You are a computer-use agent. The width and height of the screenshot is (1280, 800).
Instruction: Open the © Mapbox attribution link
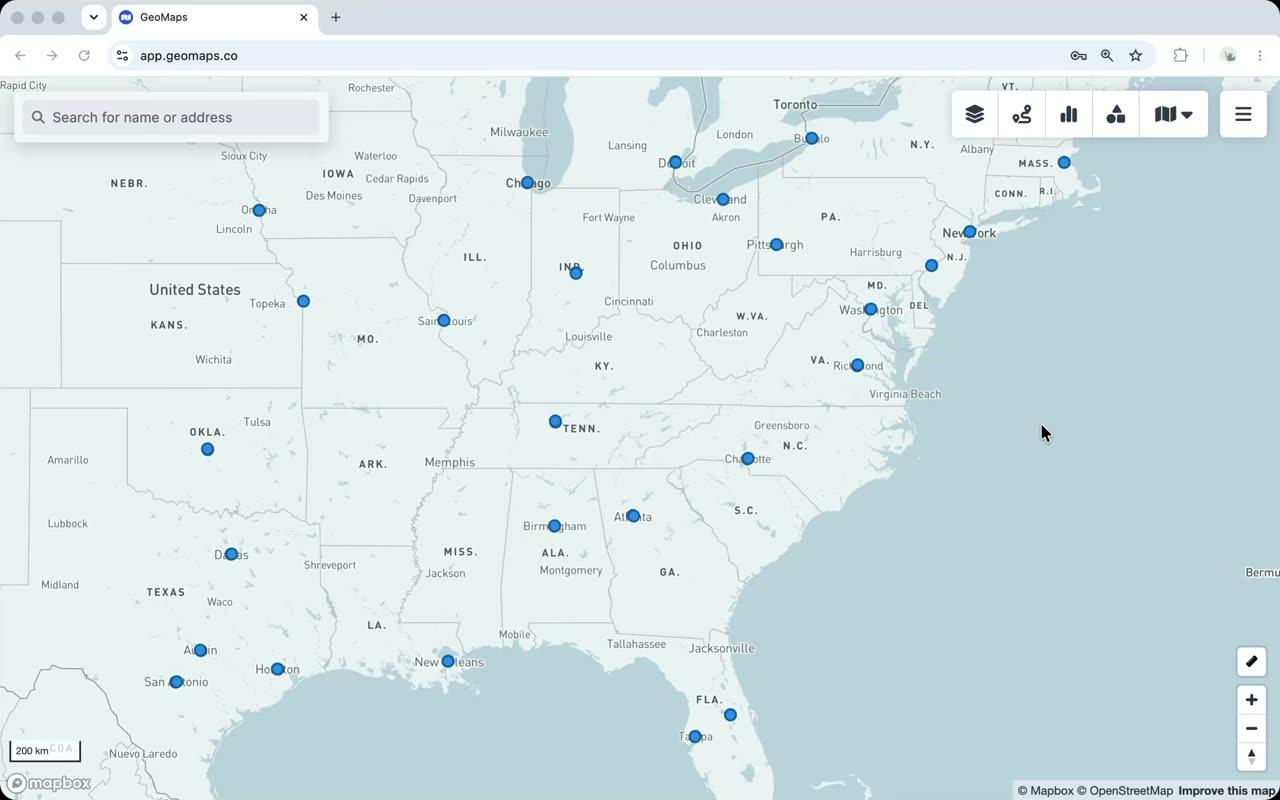click(1045, 791)
